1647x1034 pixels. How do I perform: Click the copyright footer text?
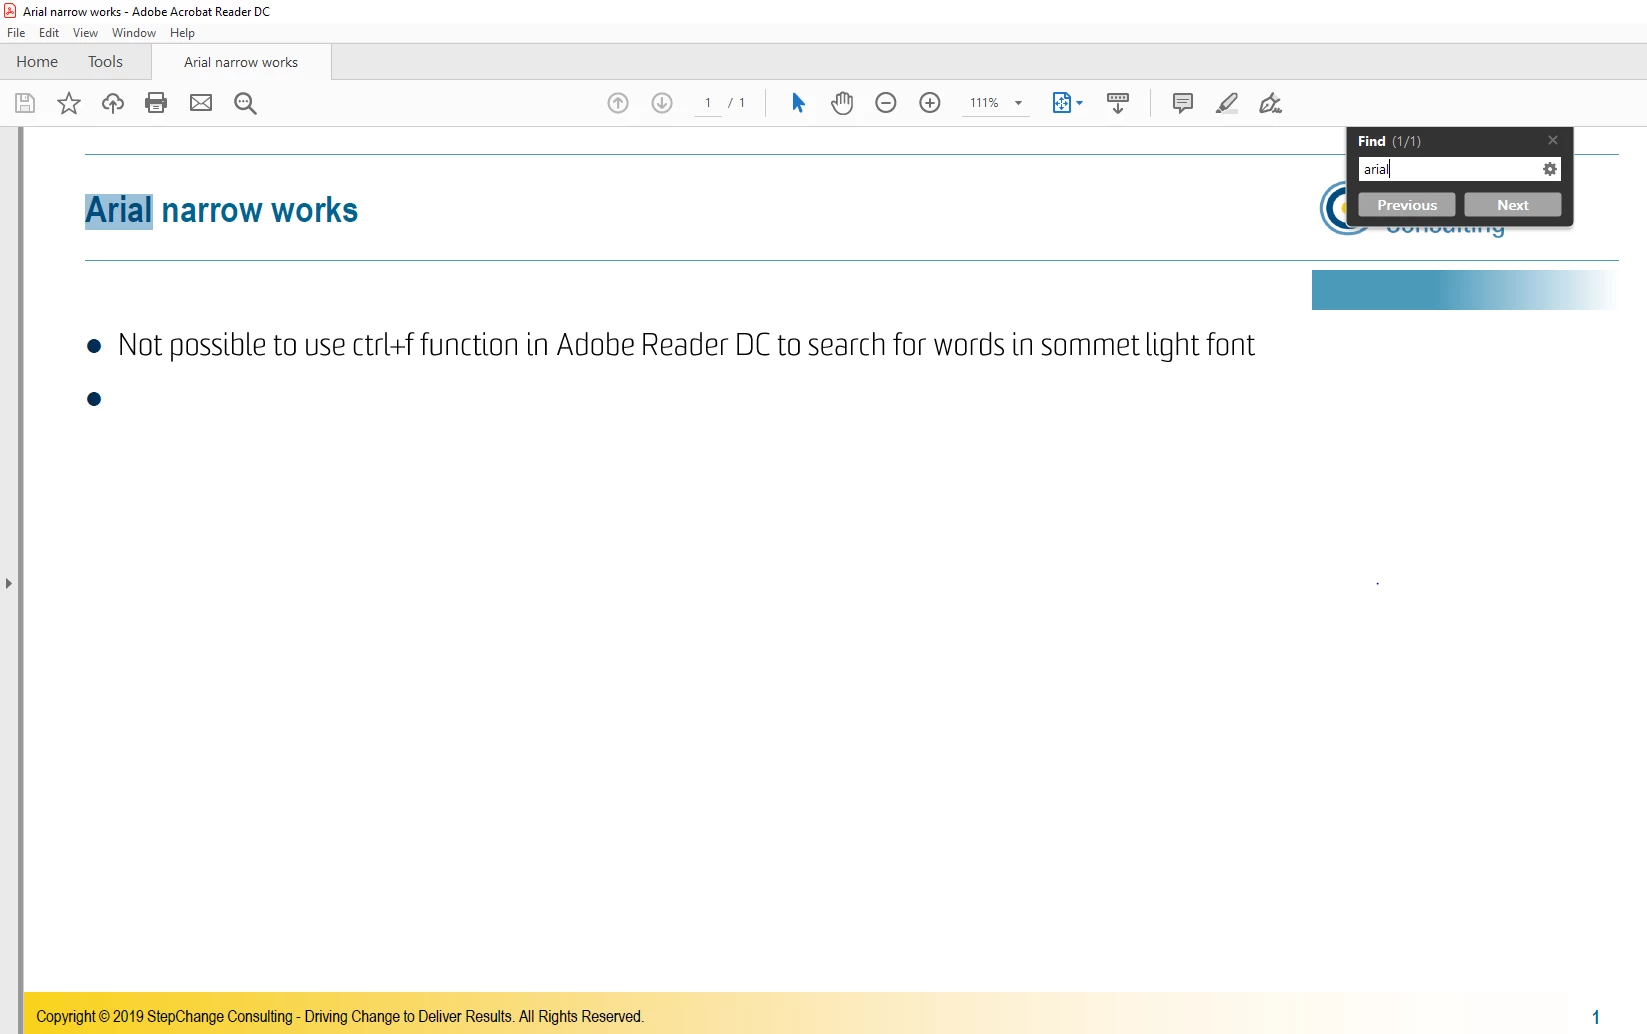point(340,1017)
